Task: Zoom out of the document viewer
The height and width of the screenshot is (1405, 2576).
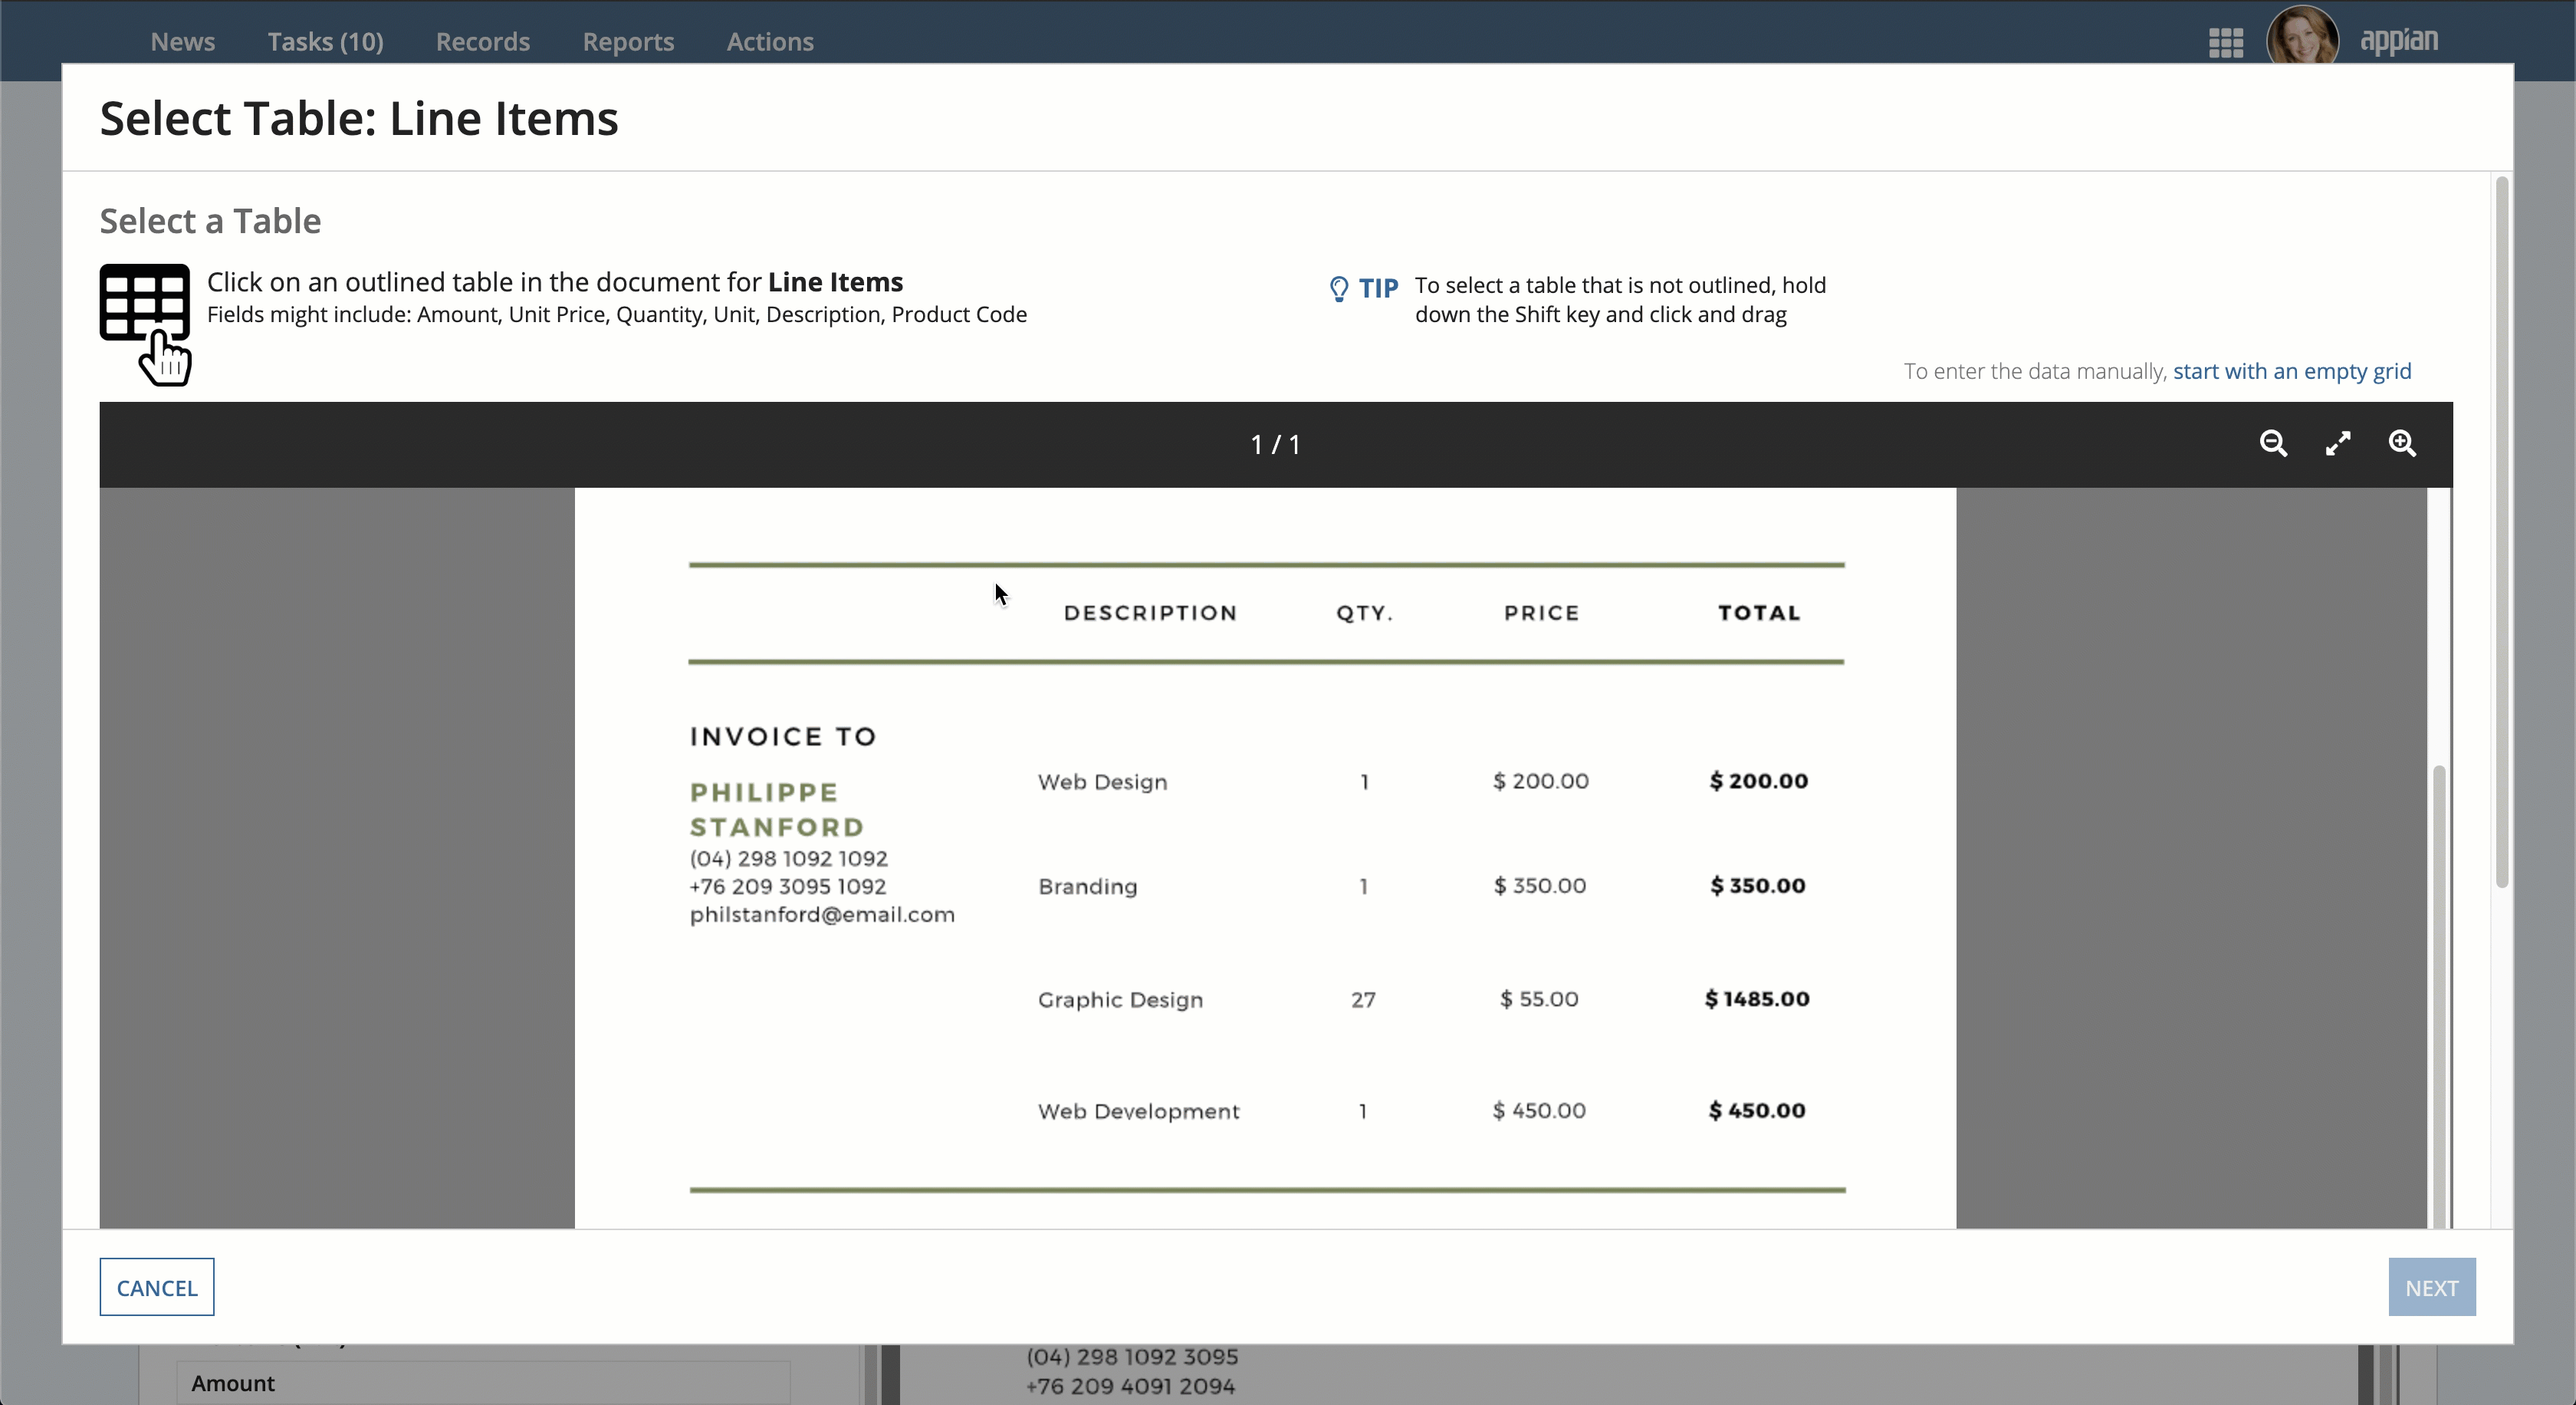Action: click(x=2273, y=443)
